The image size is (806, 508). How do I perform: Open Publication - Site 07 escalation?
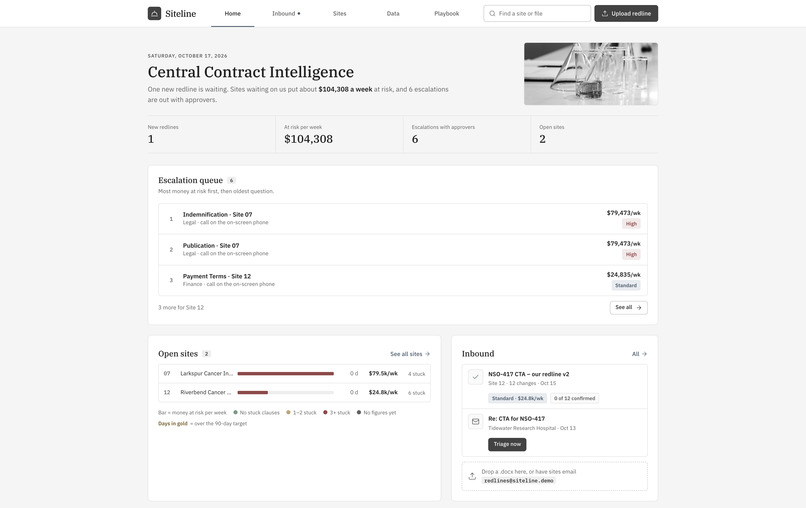[402, 249]
